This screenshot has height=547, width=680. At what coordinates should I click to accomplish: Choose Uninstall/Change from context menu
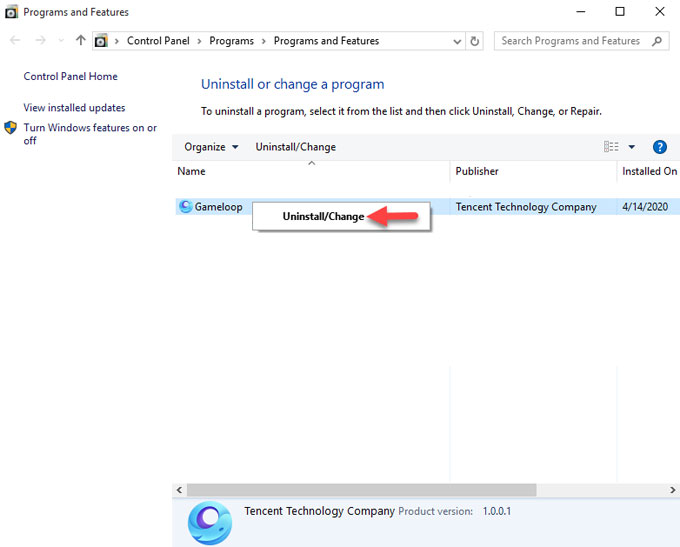(341, 216)
